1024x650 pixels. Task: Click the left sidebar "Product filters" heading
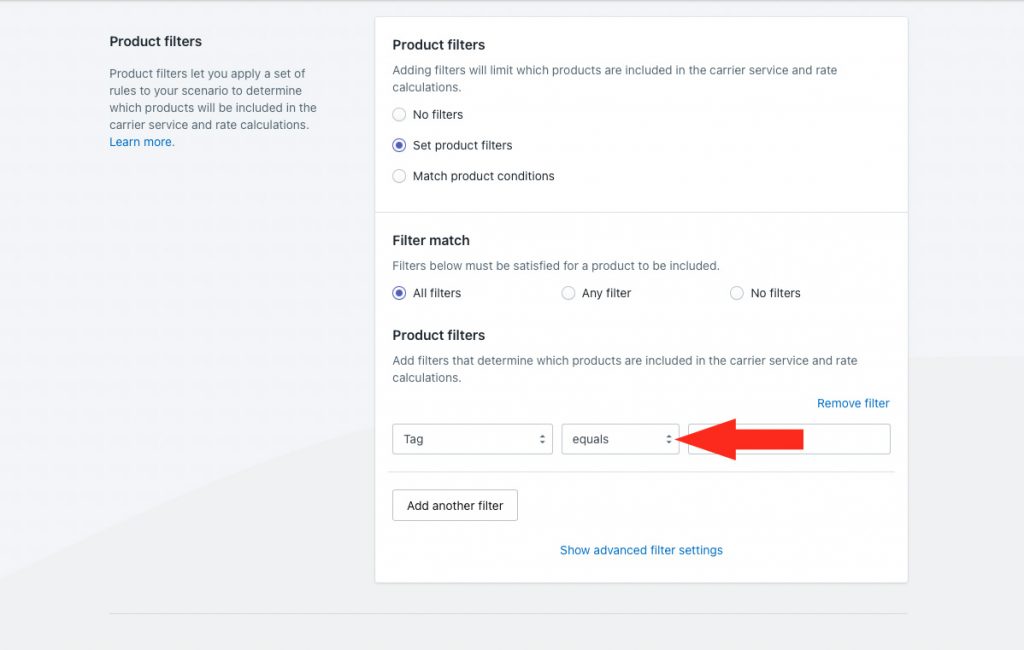[x=155, y=41]
